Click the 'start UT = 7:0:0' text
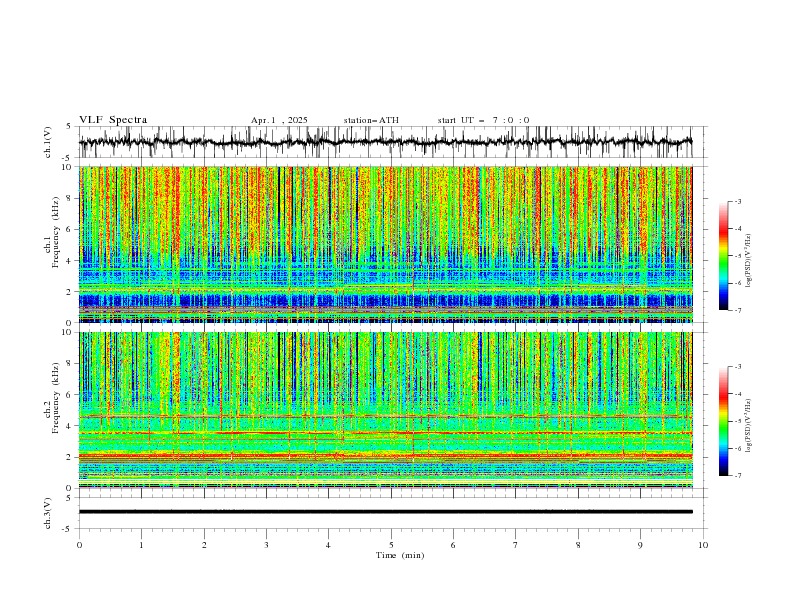 pos(484,120)
